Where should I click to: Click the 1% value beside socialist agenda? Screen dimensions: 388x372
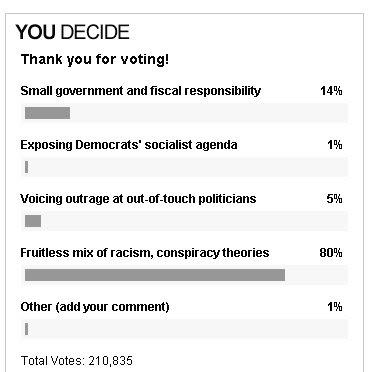tap(334, 145)
